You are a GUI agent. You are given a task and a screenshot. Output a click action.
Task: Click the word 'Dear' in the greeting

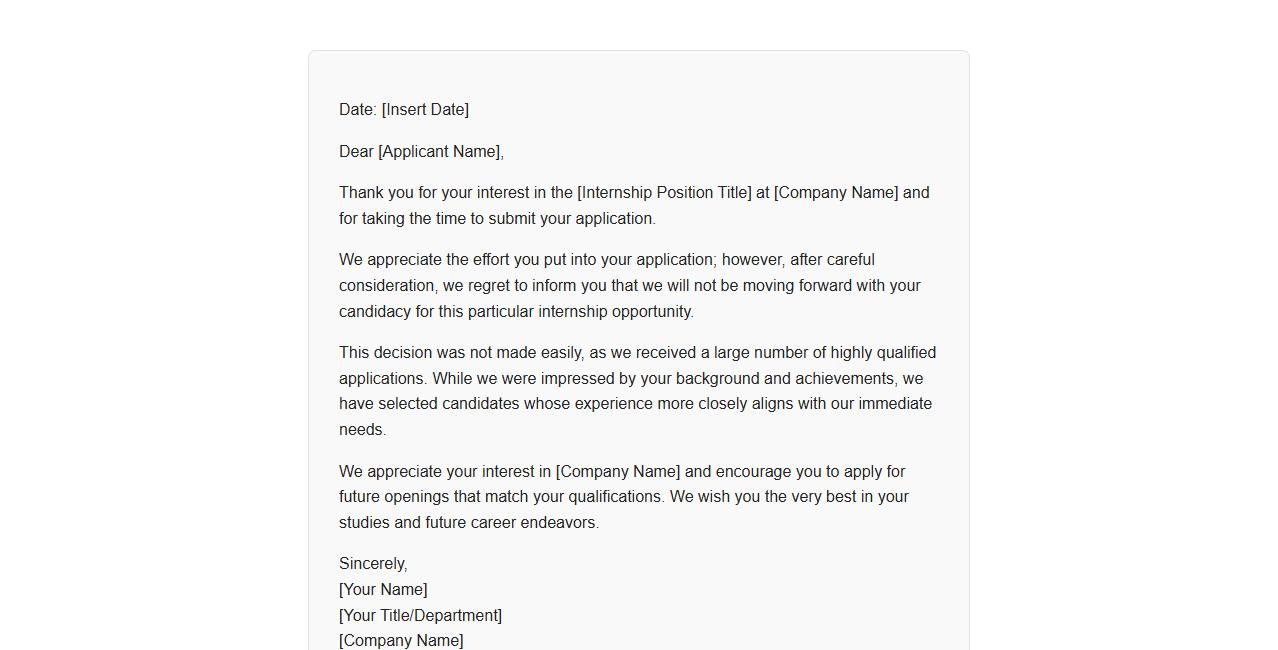(x=356, y=152)
